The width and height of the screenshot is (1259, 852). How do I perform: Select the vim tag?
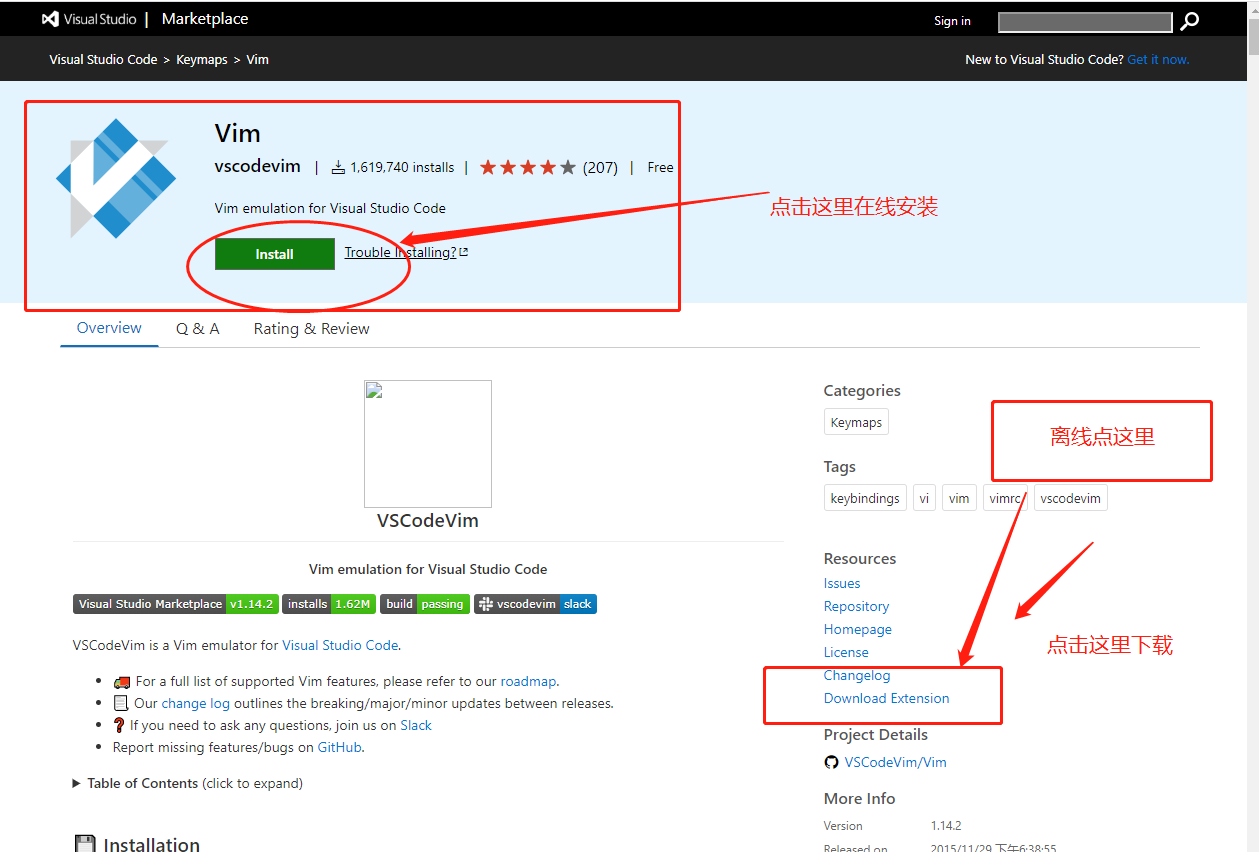coord(959,498)
